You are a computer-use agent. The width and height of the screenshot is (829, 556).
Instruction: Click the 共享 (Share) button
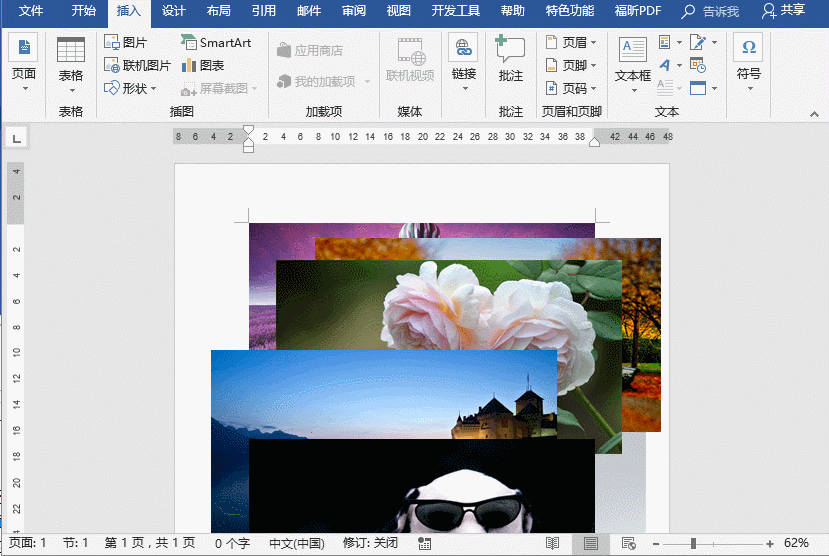783,11
